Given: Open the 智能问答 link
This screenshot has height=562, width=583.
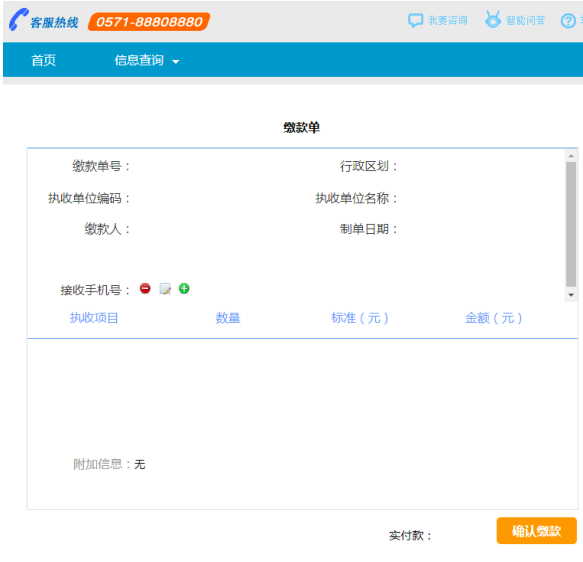Looking at the screenshot, I should (x=525, y=20).
